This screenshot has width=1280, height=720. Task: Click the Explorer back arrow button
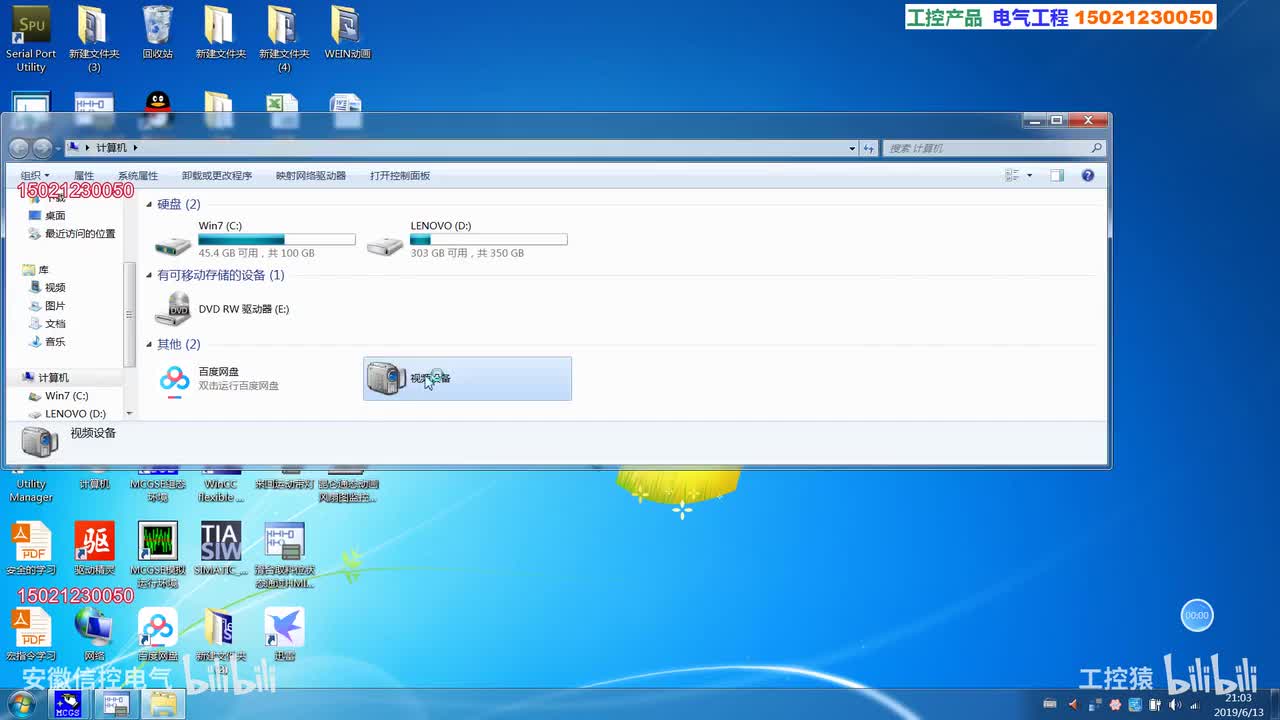(19, 148)
